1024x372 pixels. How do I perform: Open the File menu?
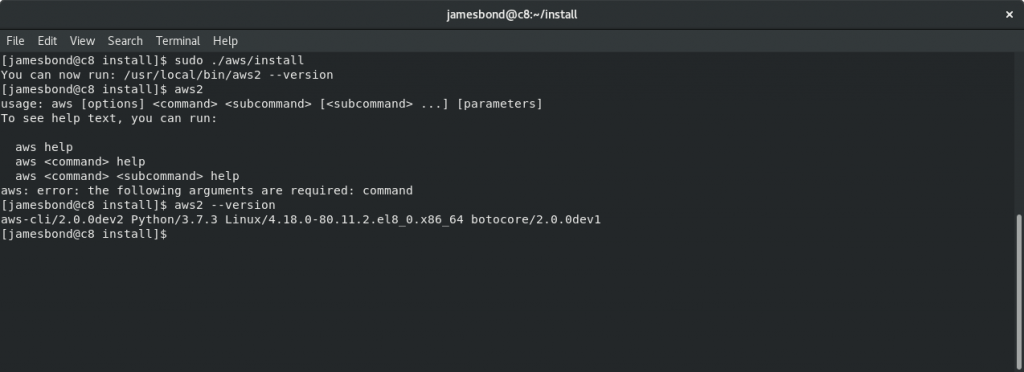(x=15, y=40)
